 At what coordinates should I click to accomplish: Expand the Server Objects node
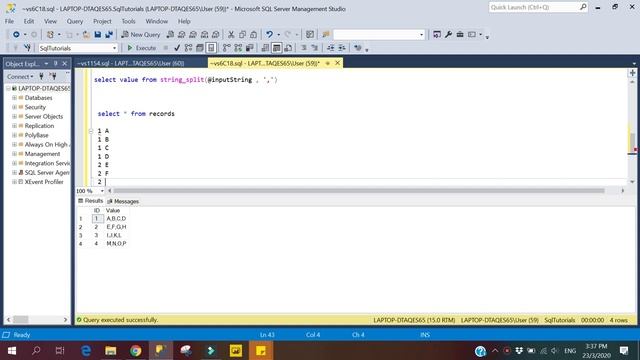pos(14,117)
